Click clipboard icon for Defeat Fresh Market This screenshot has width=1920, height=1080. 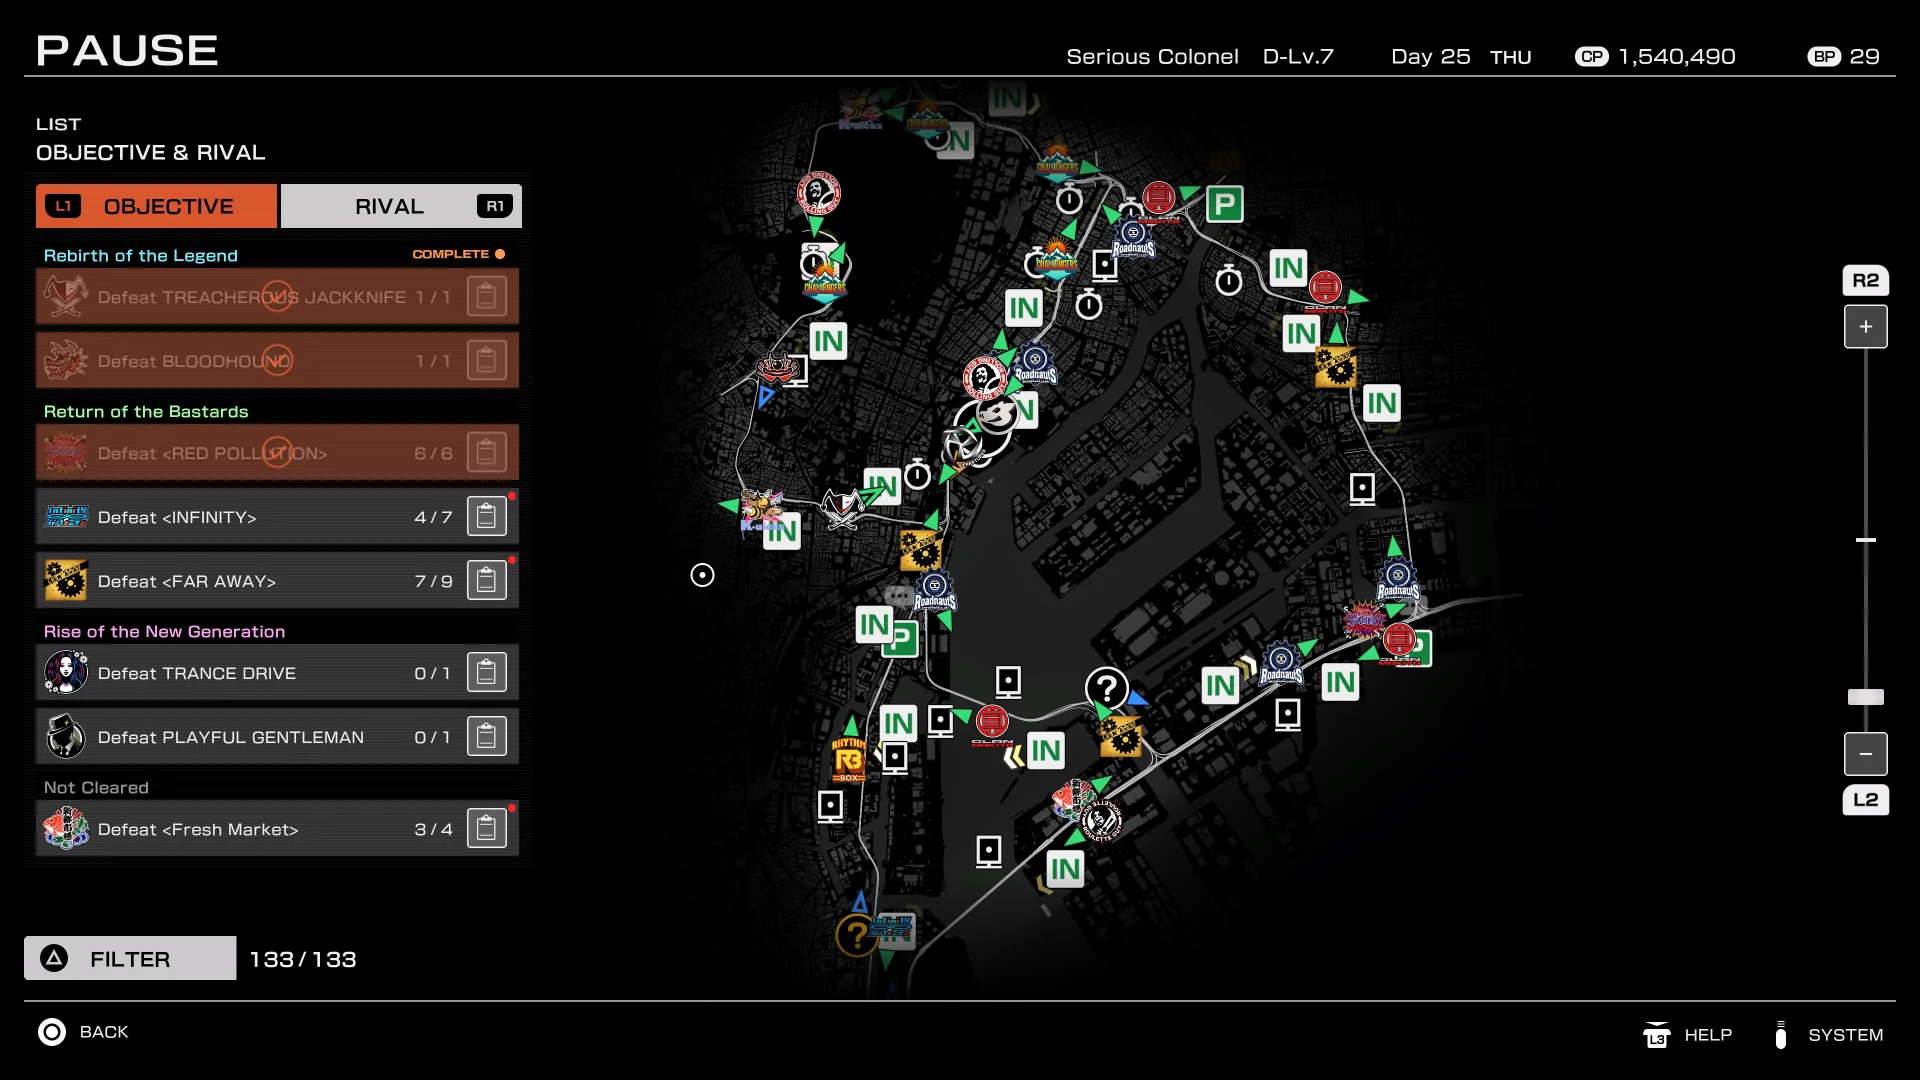pyautogui.click(x=486, y=829)
